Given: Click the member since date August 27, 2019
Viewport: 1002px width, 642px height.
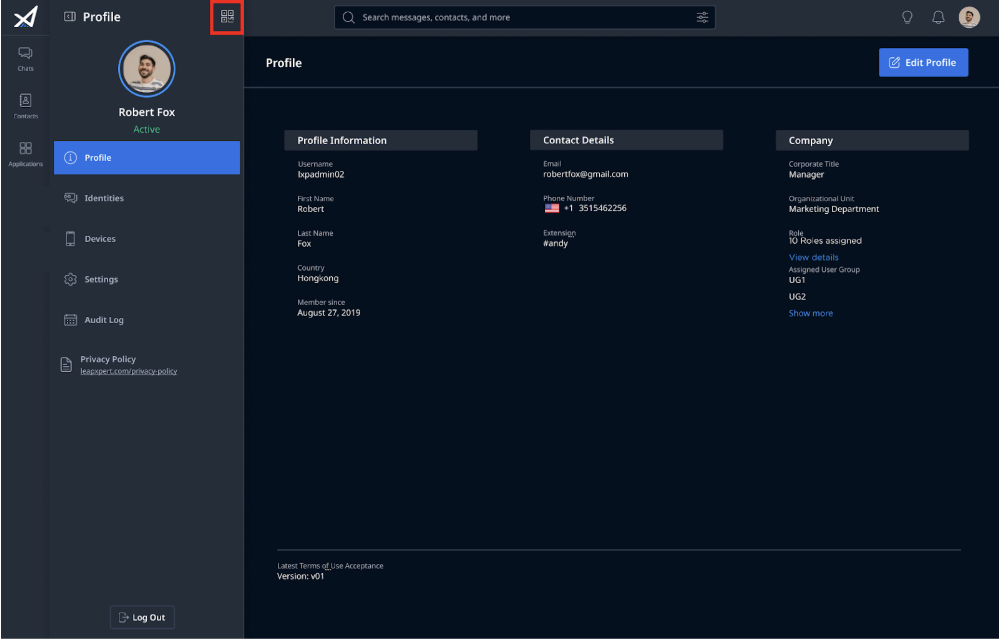Looking at the screenshot, I should click(329, 313).
